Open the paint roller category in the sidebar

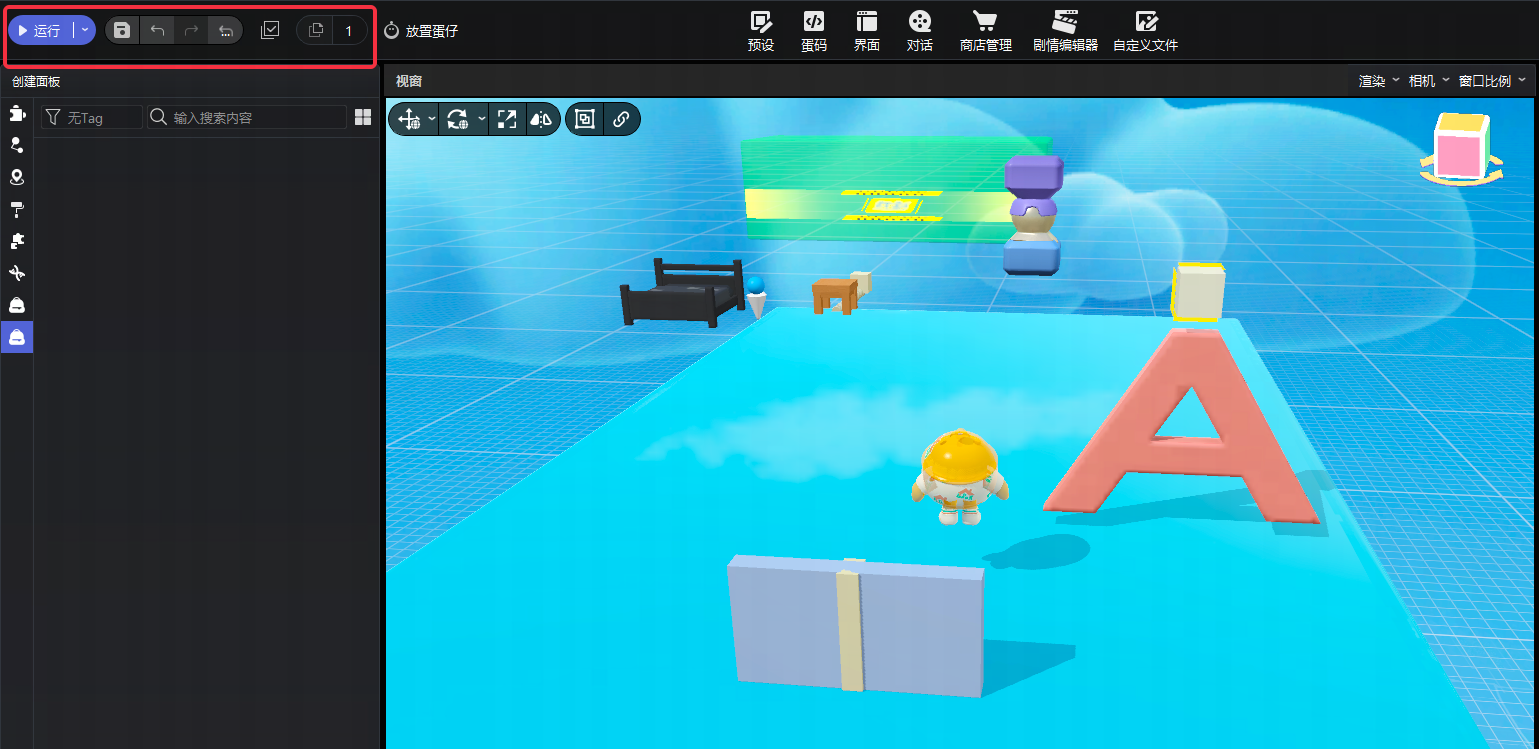coord(17,209)
